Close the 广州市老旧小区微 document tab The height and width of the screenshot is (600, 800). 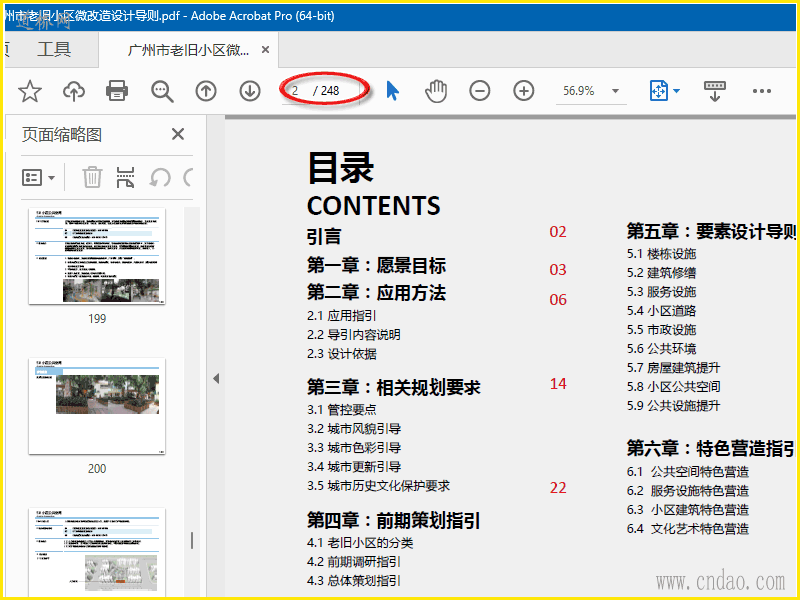pos(264,50)
